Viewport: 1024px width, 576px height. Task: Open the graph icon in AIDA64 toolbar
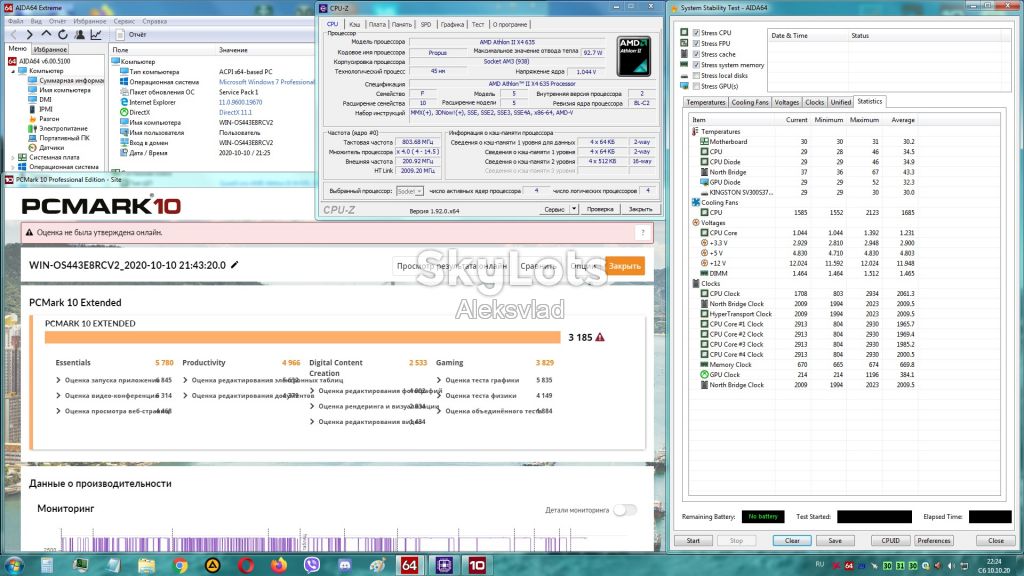coord(96,35)
